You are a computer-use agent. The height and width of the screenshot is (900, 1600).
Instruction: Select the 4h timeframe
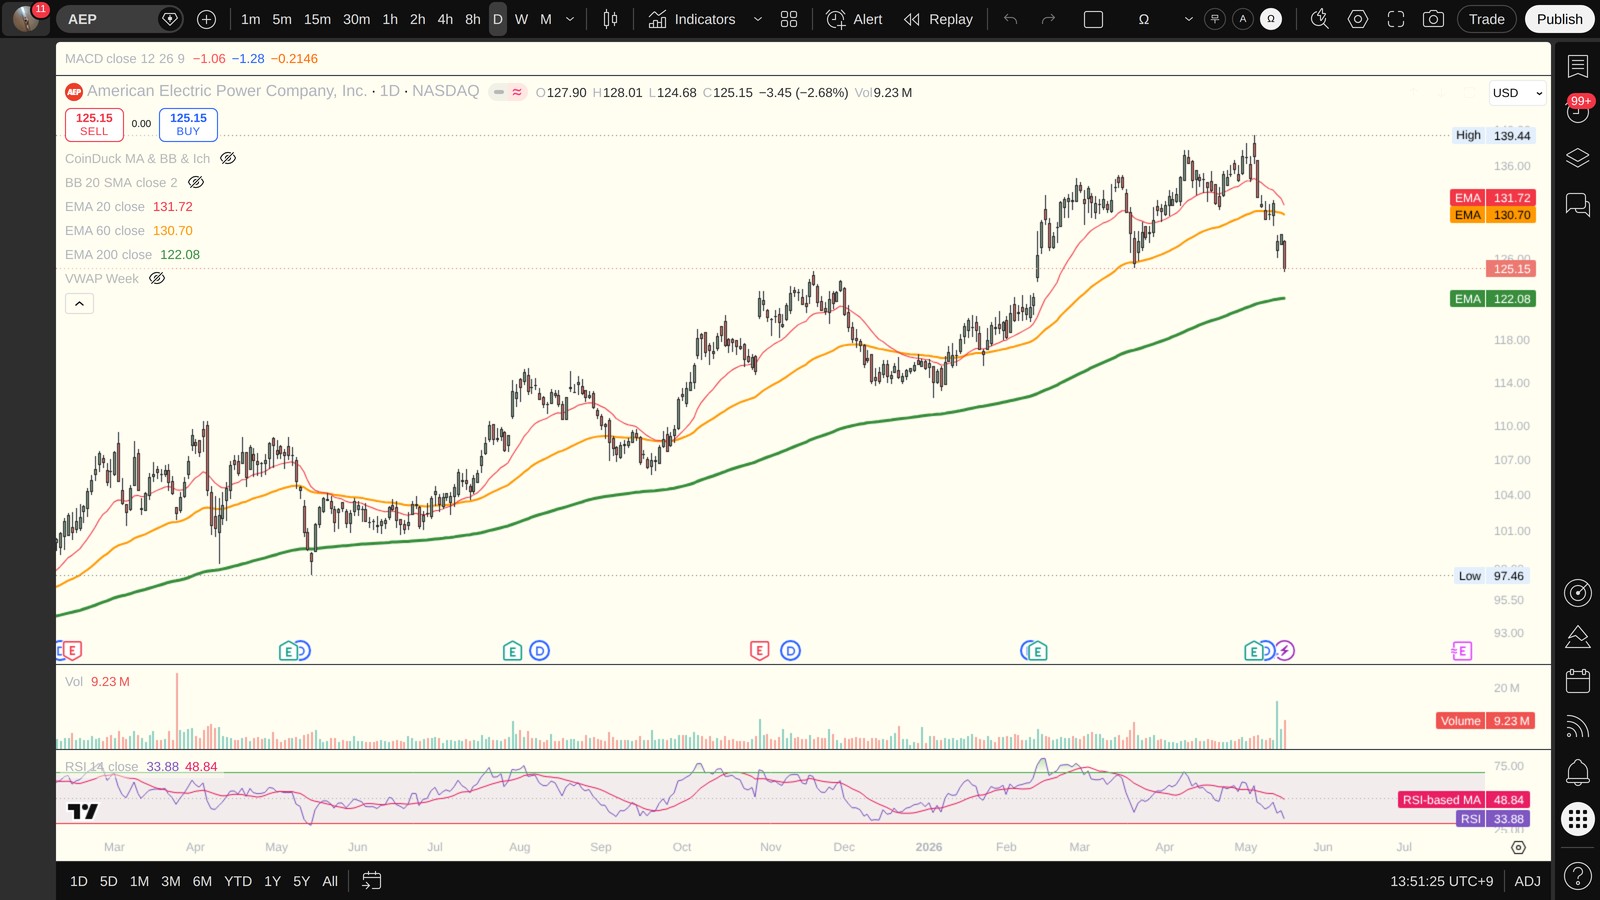pyautogui.click(x=445, y=19)
